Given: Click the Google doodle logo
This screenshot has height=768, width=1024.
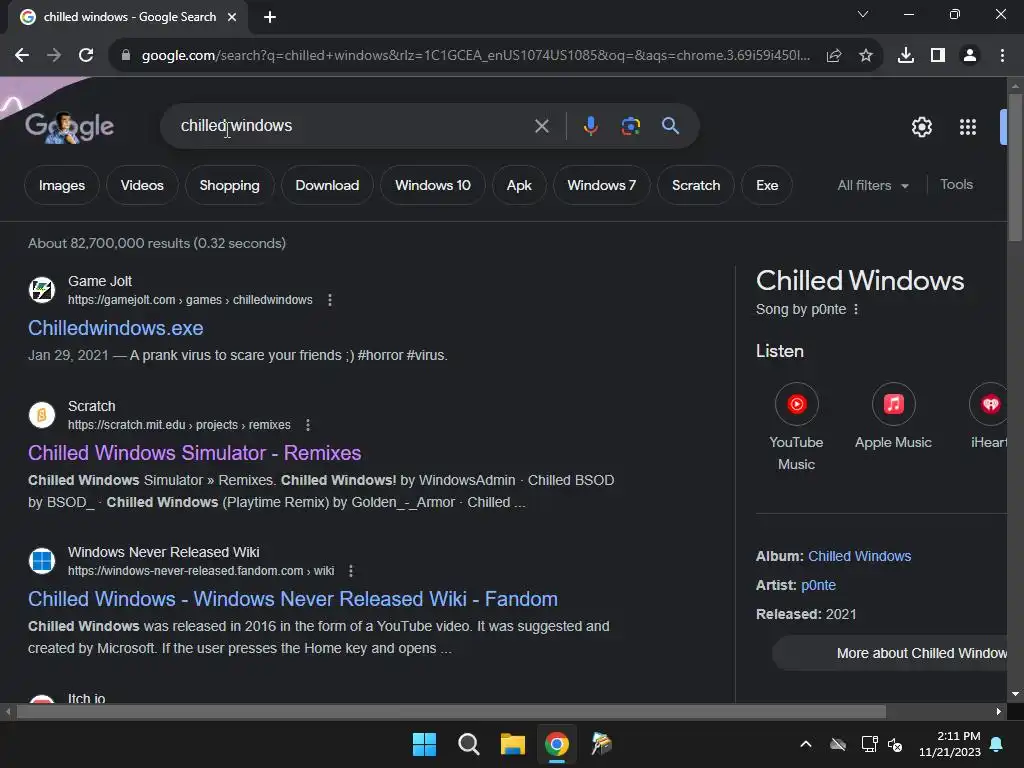Looking at the screenshot, I should 69,127.
